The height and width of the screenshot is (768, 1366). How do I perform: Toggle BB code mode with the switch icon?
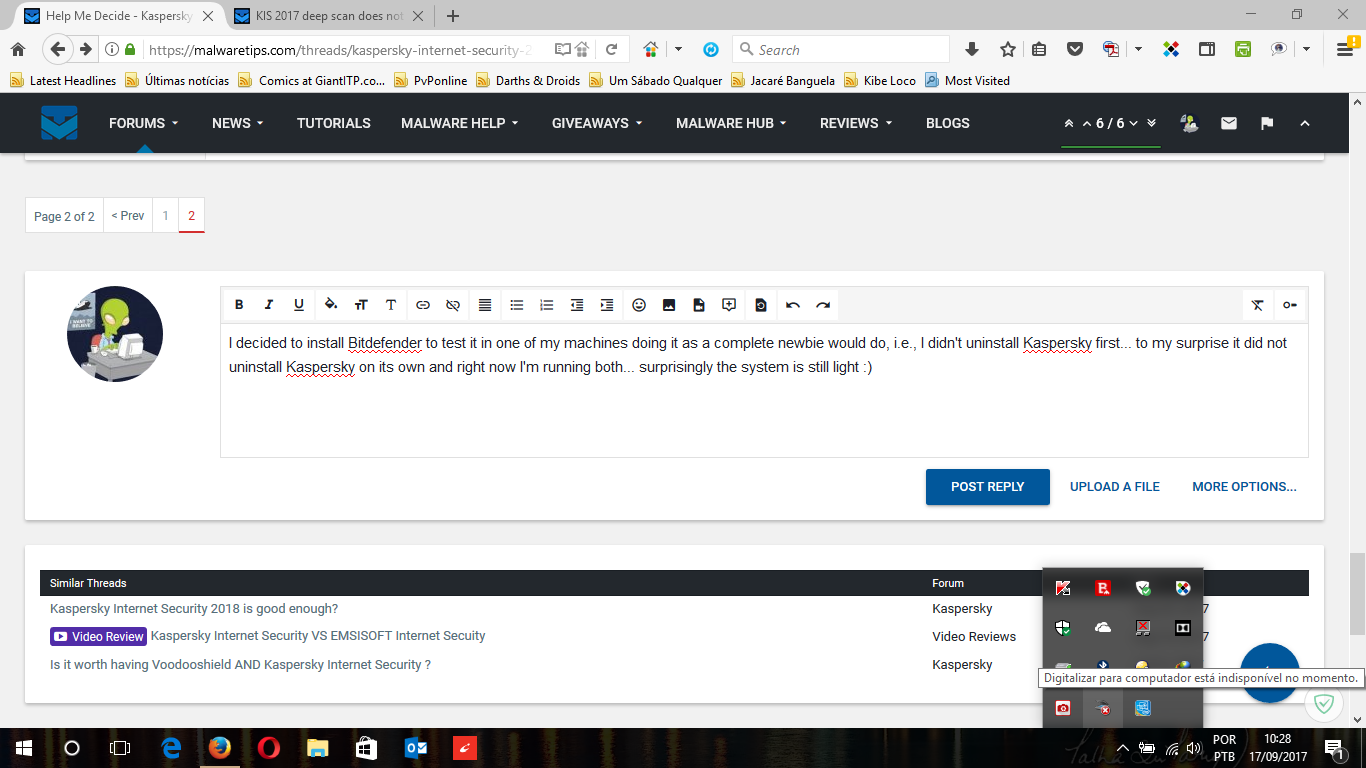click(1290, 305)
